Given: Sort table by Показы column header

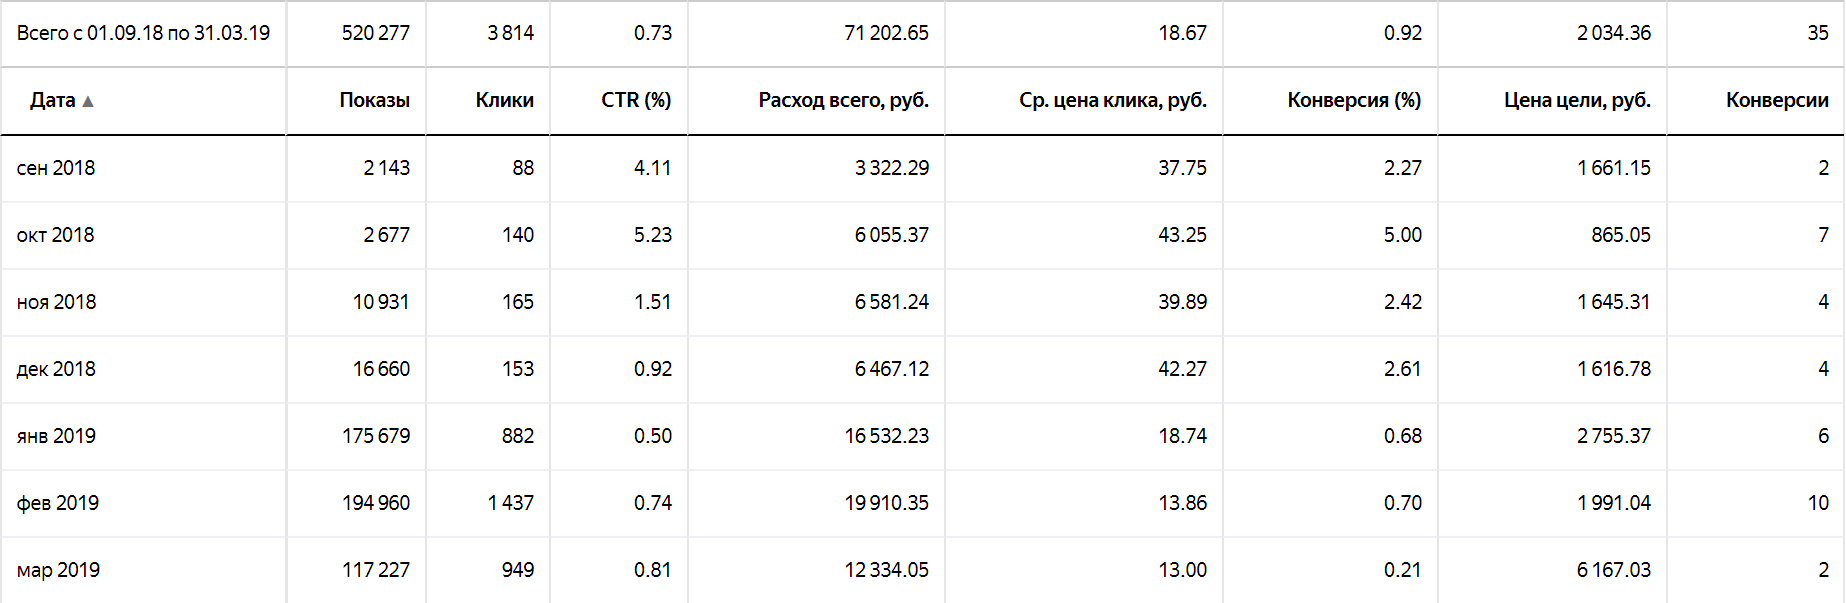Looking at the screenshot, I should click(x=374, y=100).
